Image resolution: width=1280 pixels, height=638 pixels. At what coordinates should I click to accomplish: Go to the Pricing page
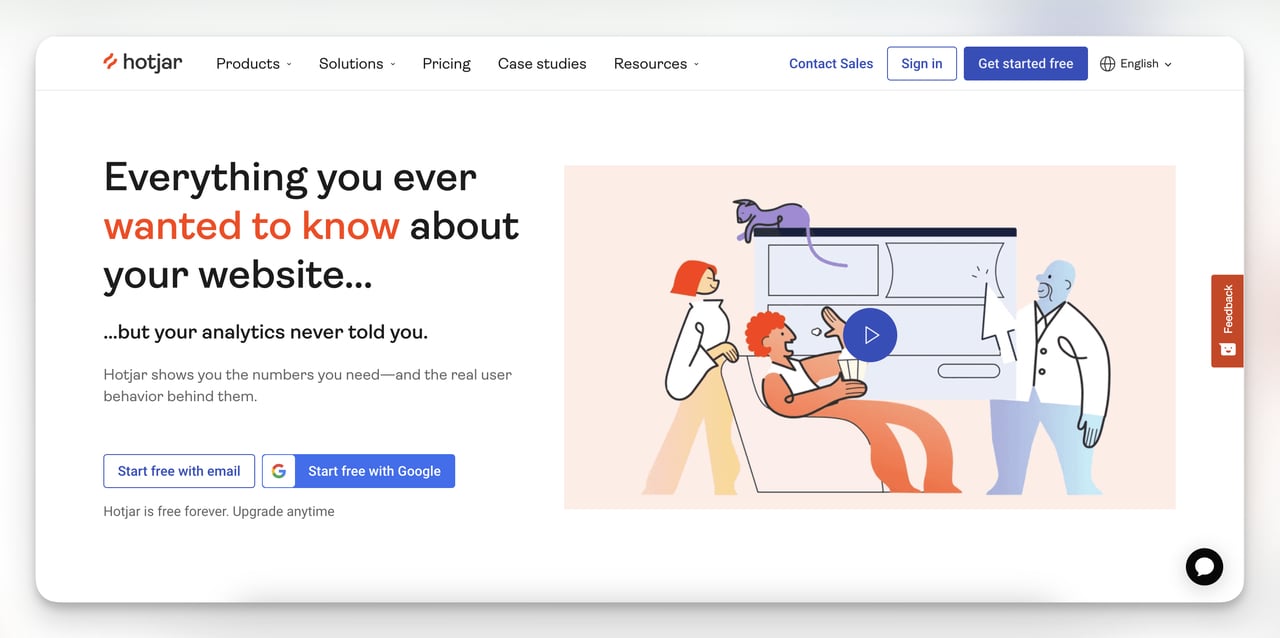click(x=446, y=63)
